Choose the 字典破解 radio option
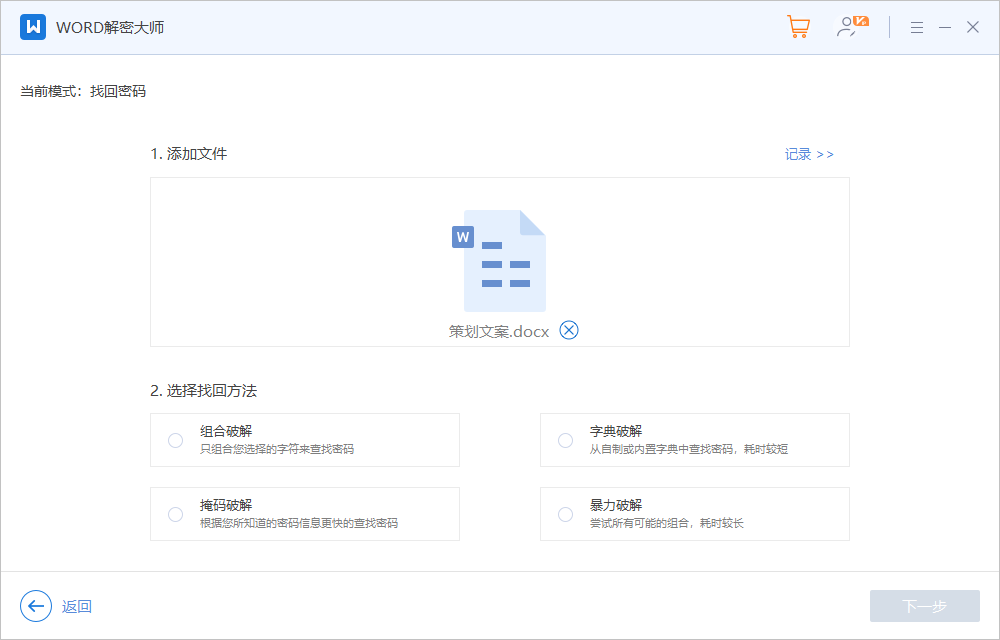The width and height of the screenshot is (1000, 640). point(566,440)
